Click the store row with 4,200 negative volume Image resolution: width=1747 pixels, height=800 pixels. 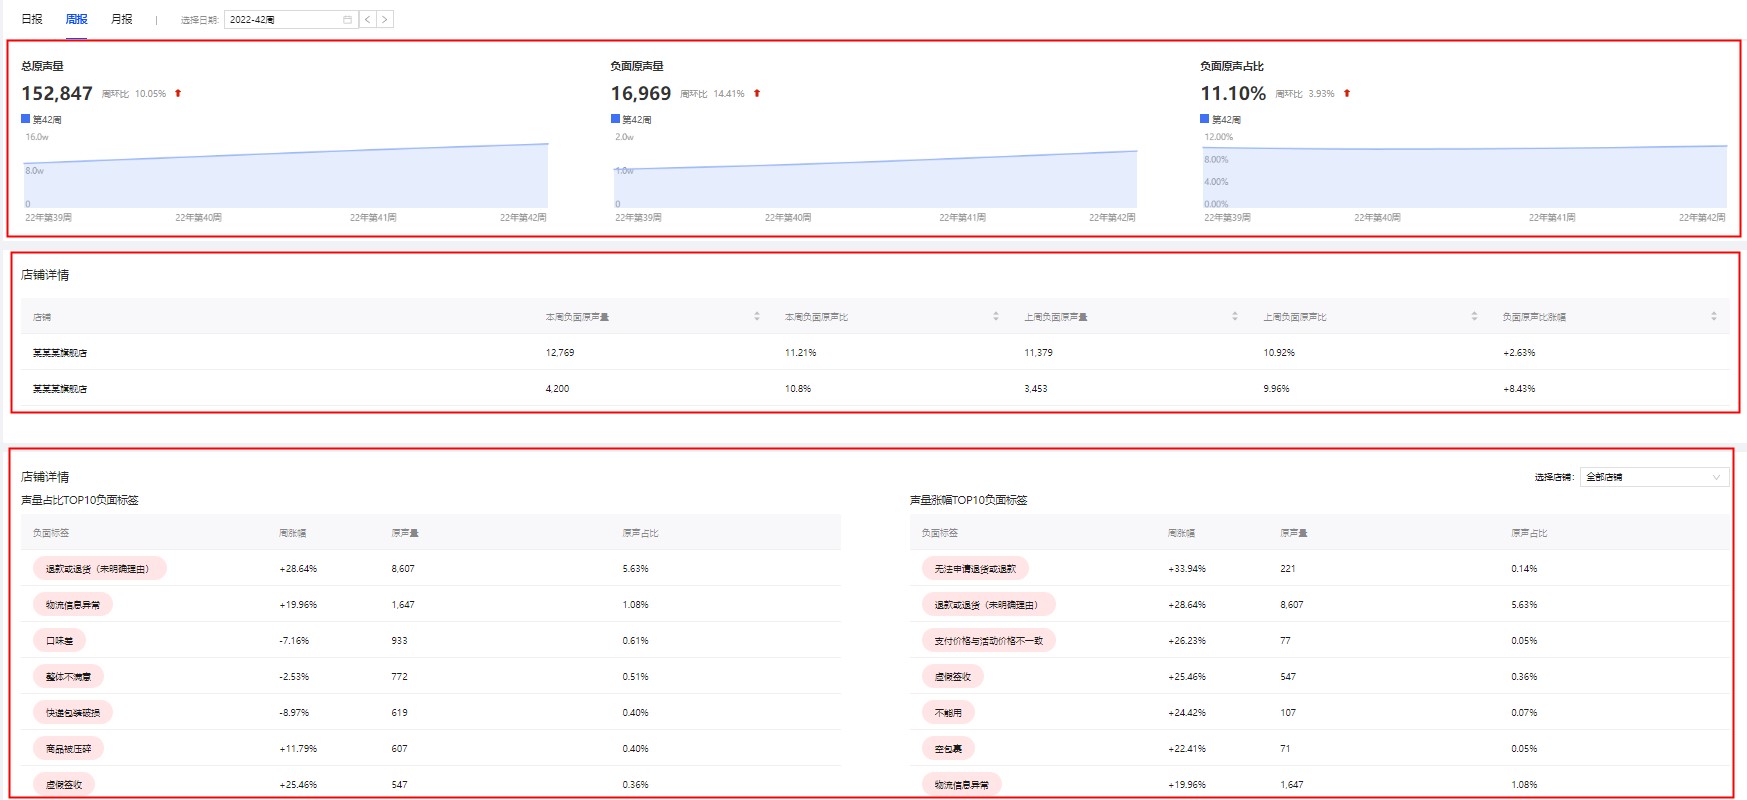point(875,388)
